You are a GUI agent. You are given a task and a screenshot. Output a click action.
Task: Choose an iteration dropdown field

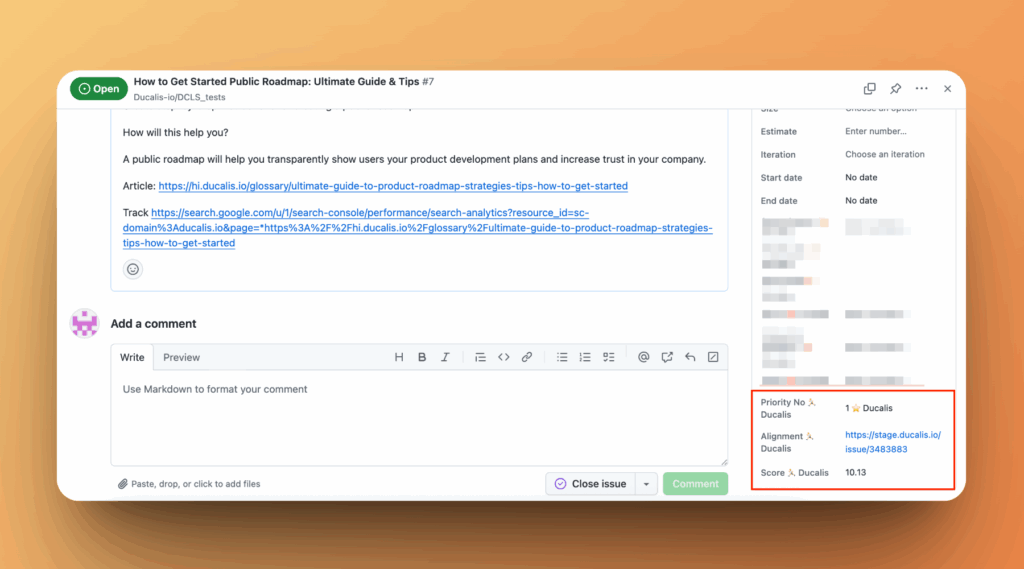(x=885, y=155)
